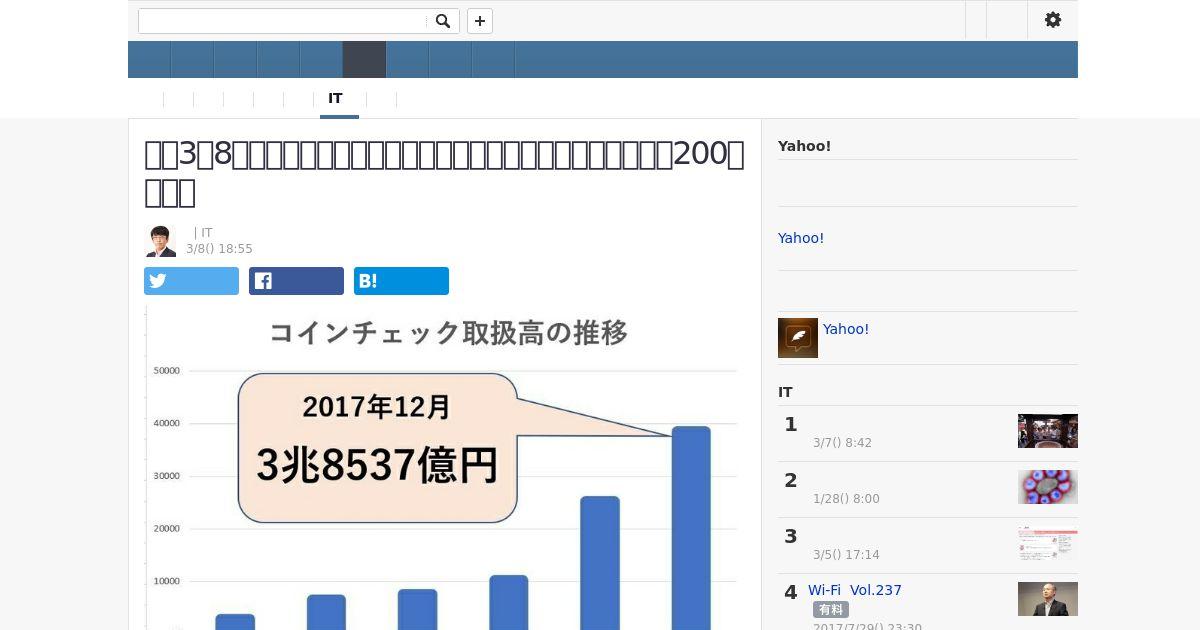Focus the search input field
The image size is (1200, 630).
283,21
